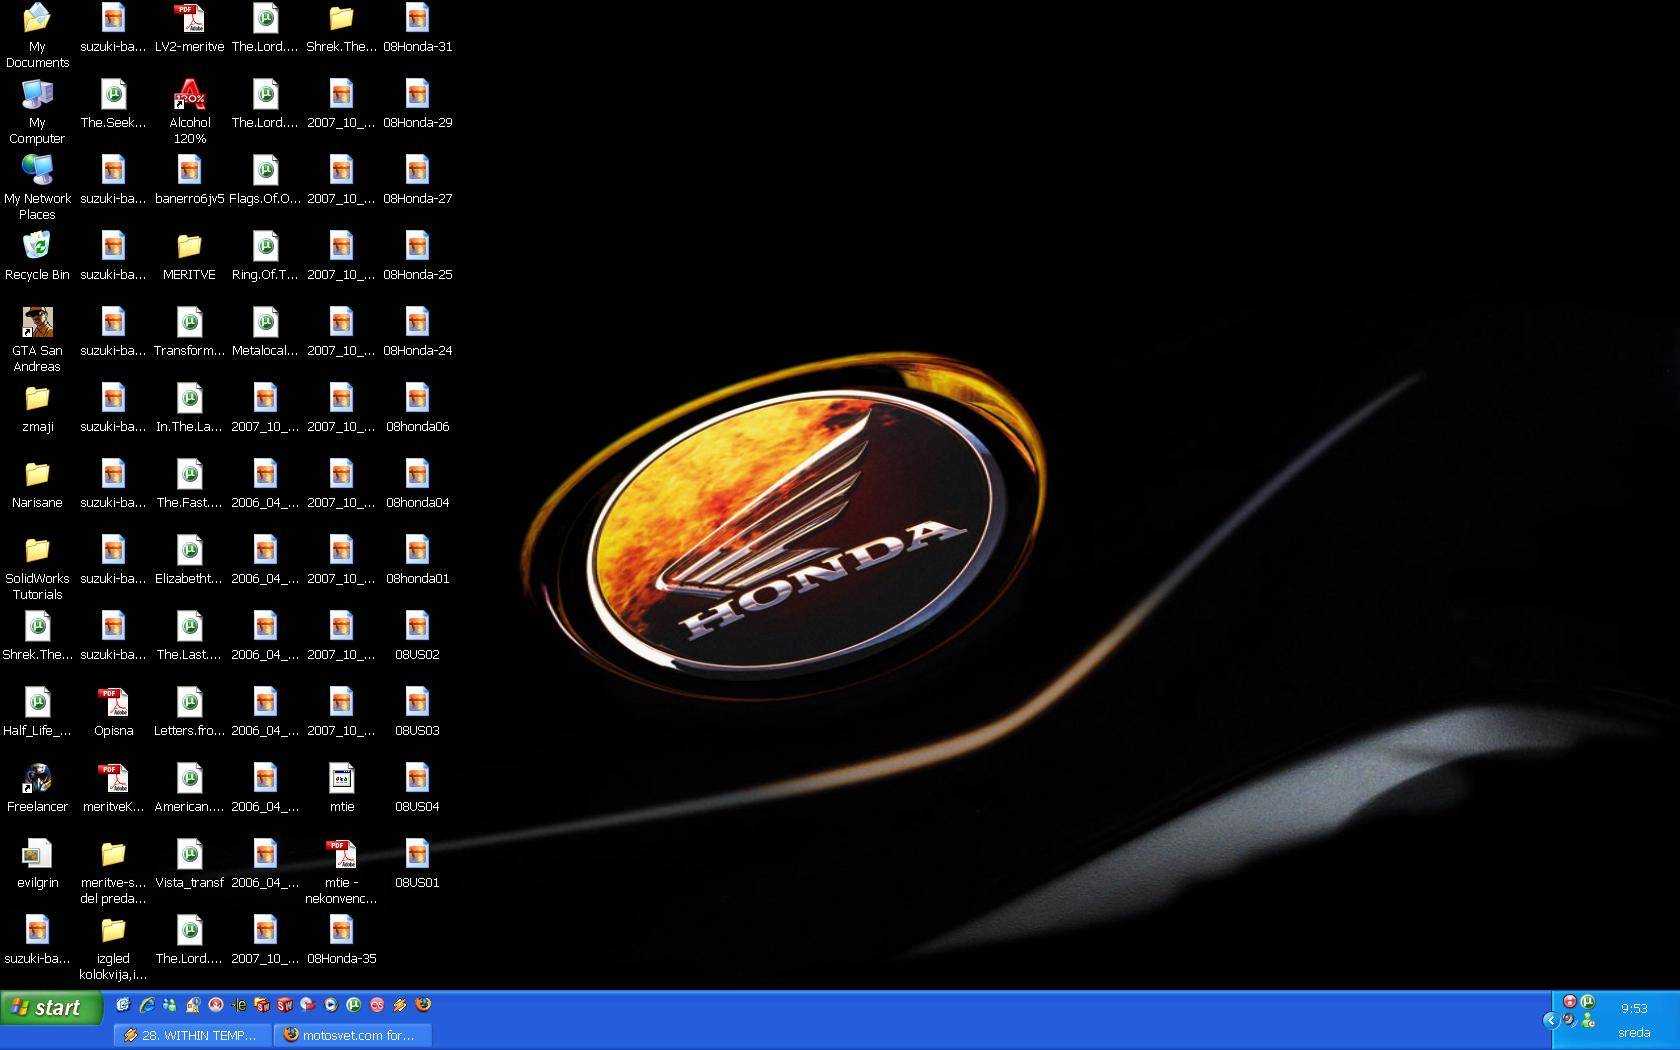
Task: Select the The.Fast... torrent file
Action: (x=189, y=484)
